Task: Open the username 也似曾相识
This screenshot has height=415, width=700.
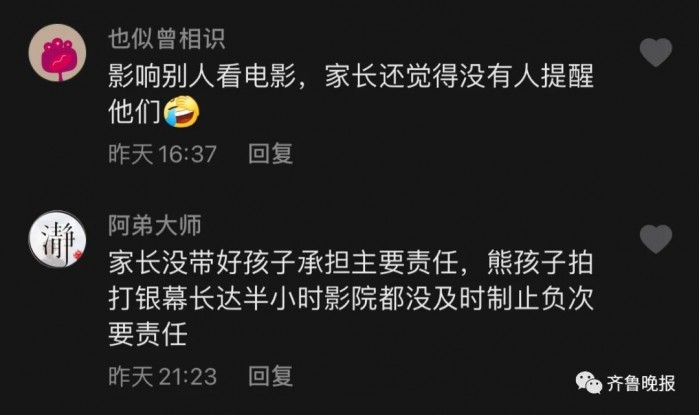Action: (x=167, y=39)
